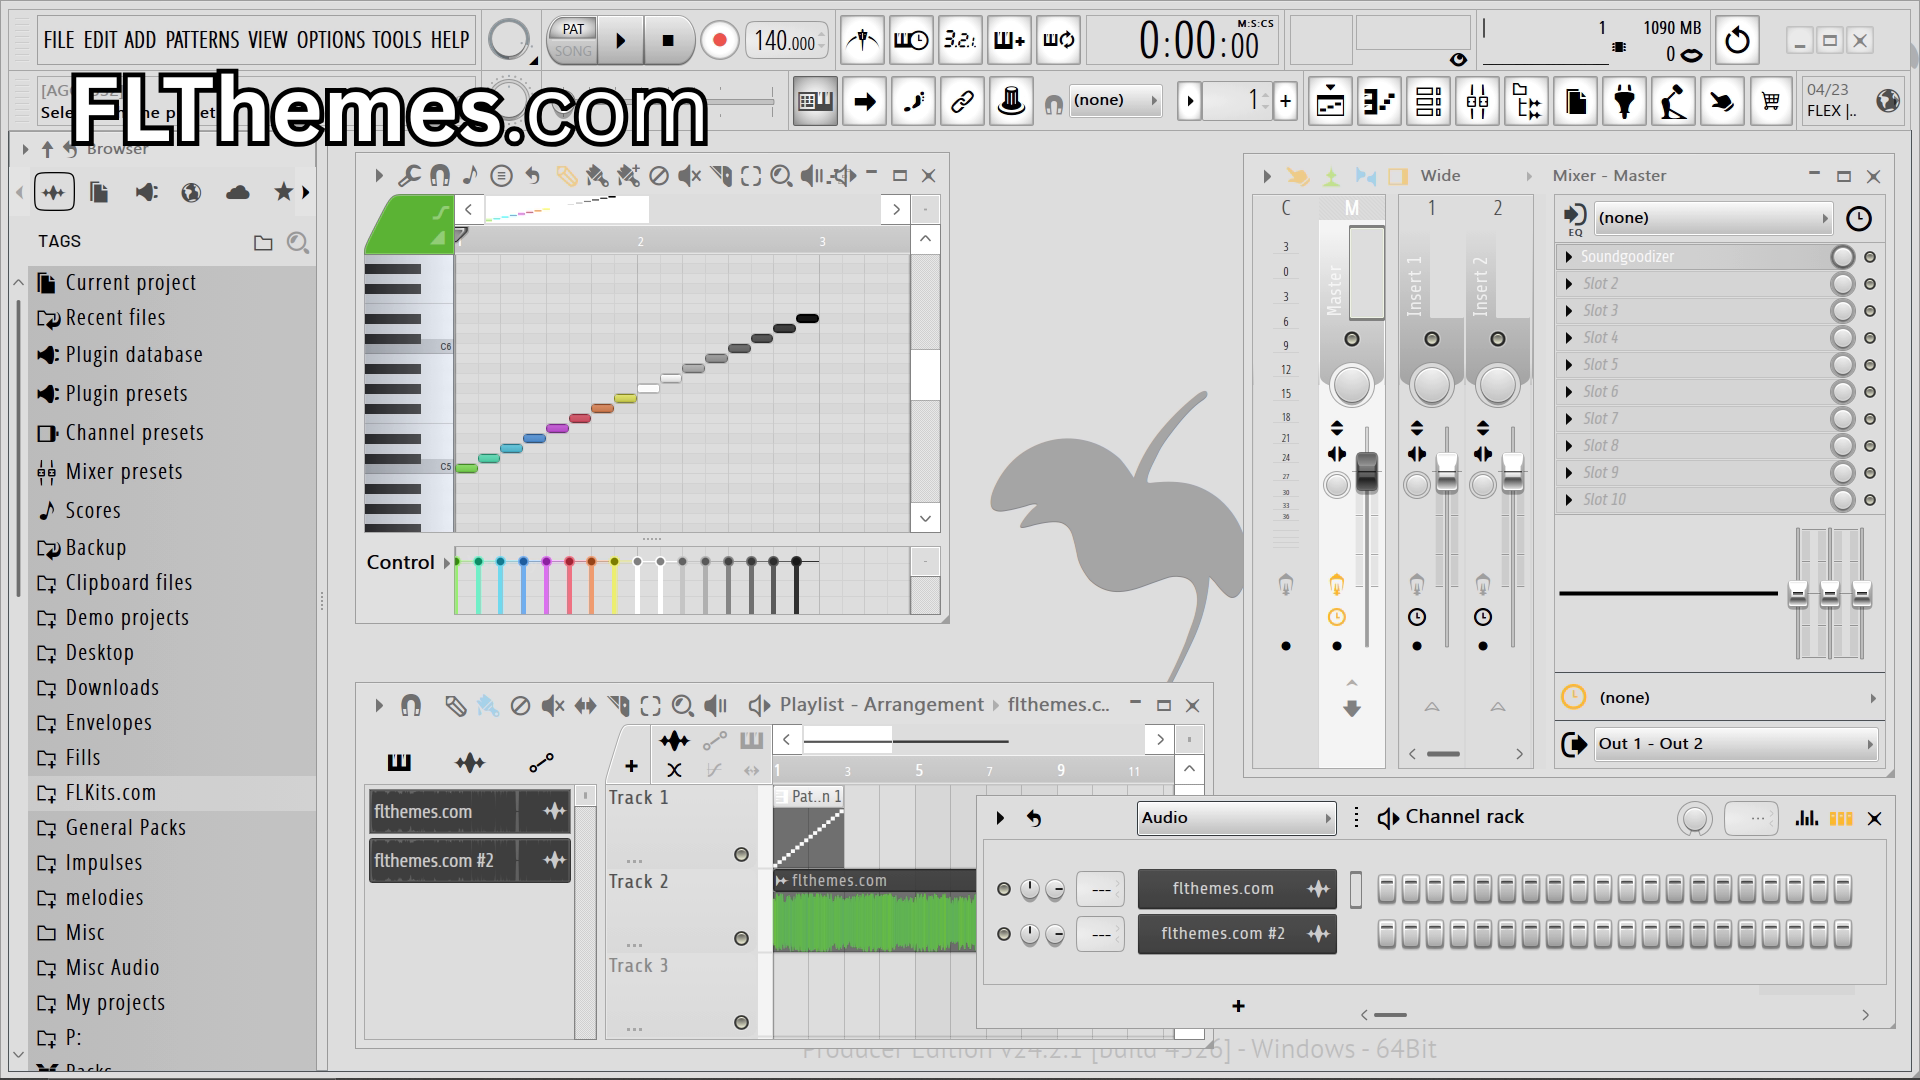Open the HELP menu

[450, 40]
